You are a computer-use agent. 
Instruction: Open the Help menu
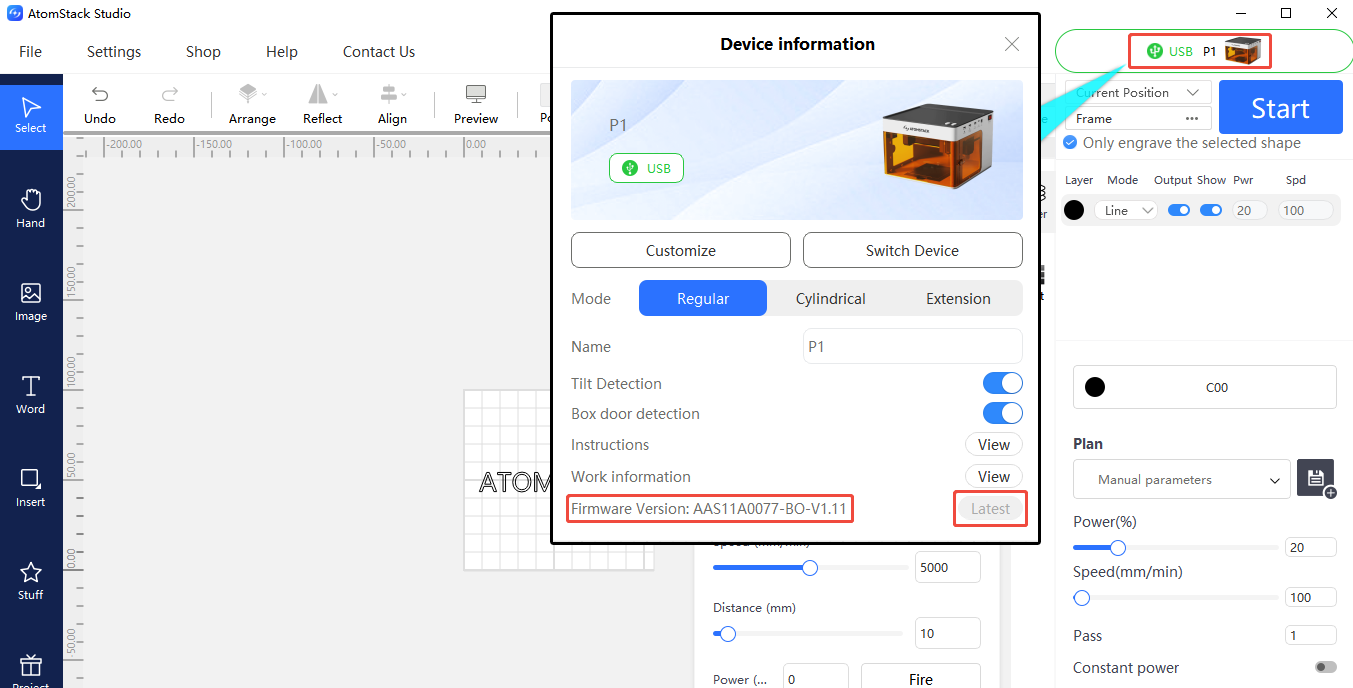click(282, 51)
